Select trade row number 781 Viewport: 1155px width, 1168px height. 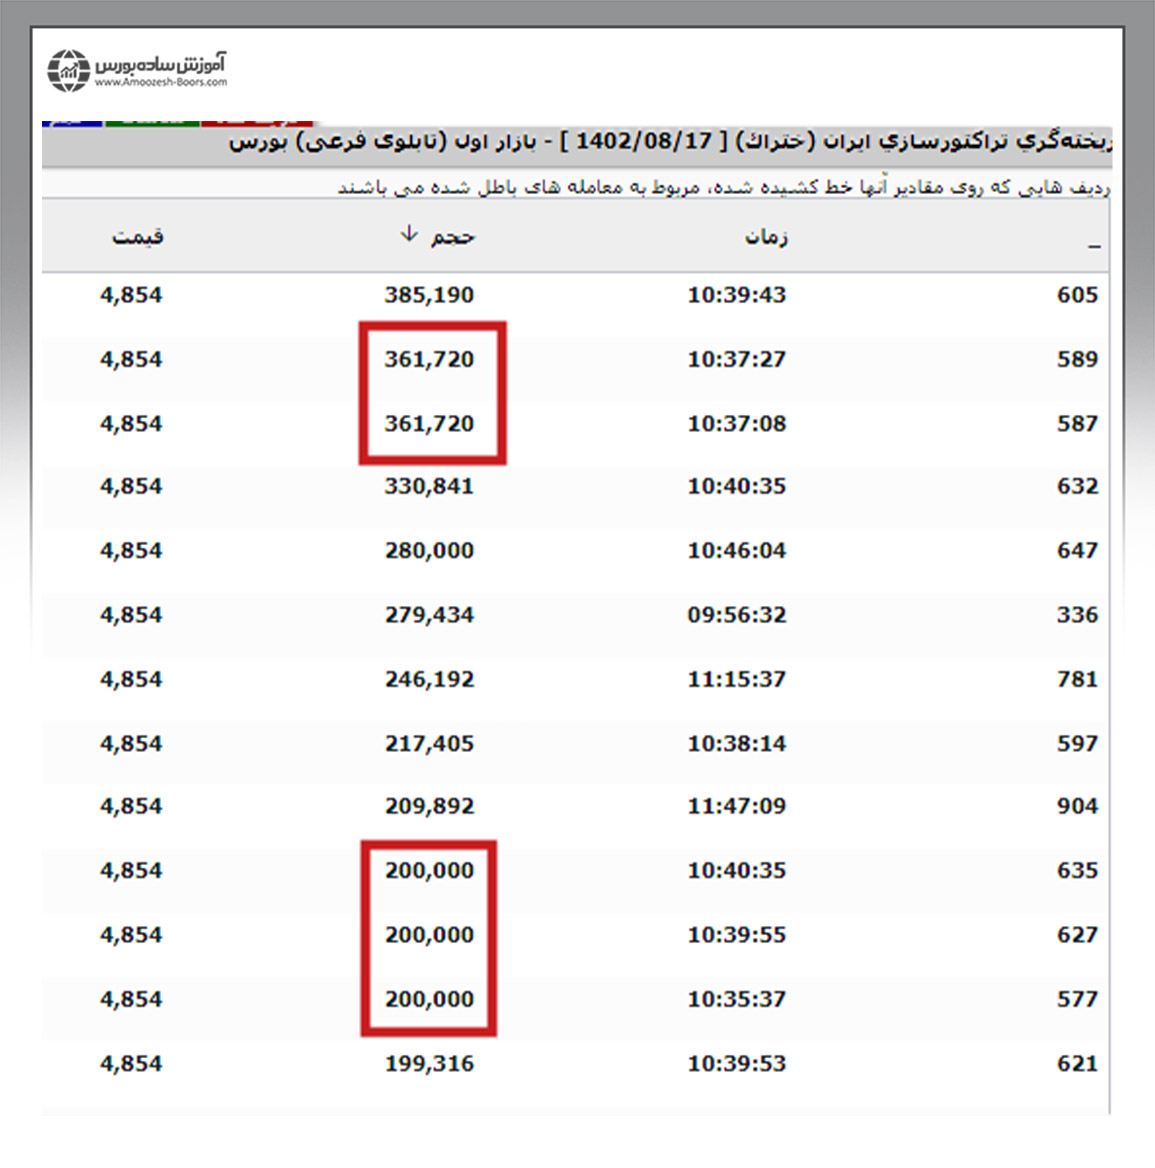(1077, 679)
